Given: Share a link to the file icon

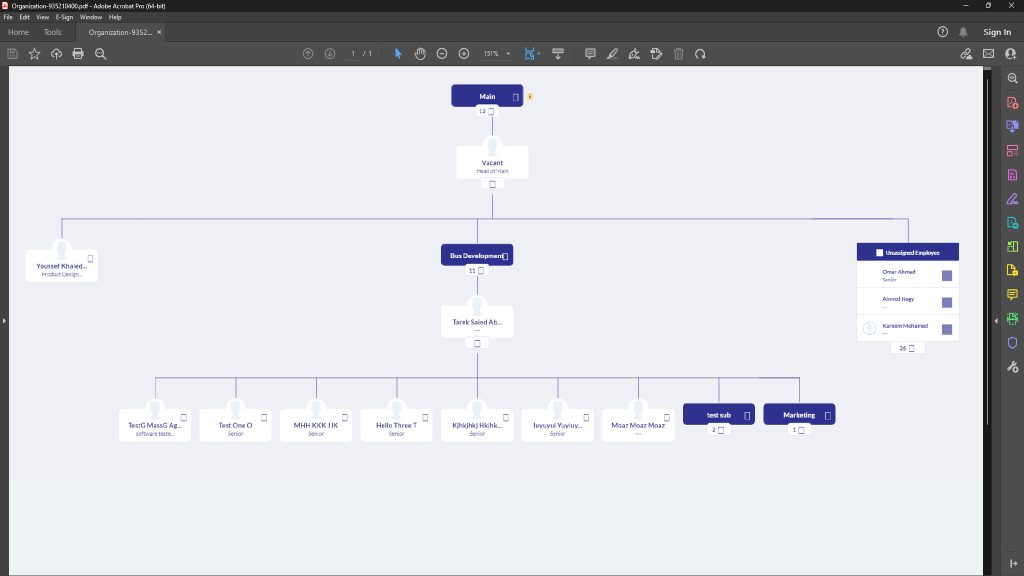Looking at the screenshot, I should pyautogui.click(x=966, y=54).
